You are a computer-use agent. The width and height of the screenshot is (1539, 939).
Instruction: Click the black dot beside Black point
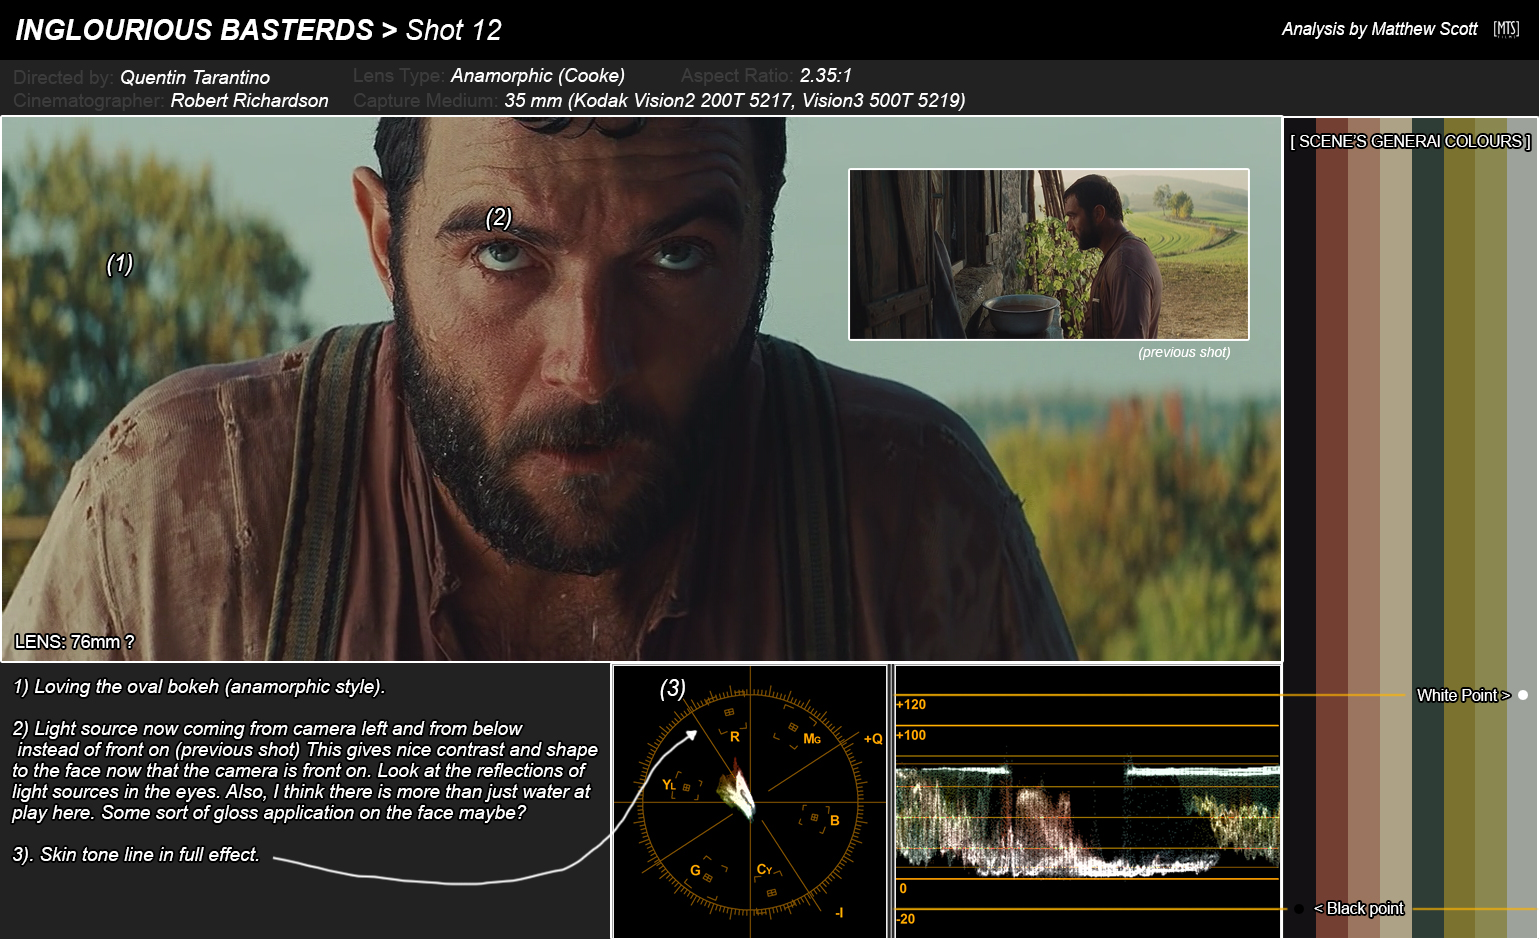click(1299, 909)
